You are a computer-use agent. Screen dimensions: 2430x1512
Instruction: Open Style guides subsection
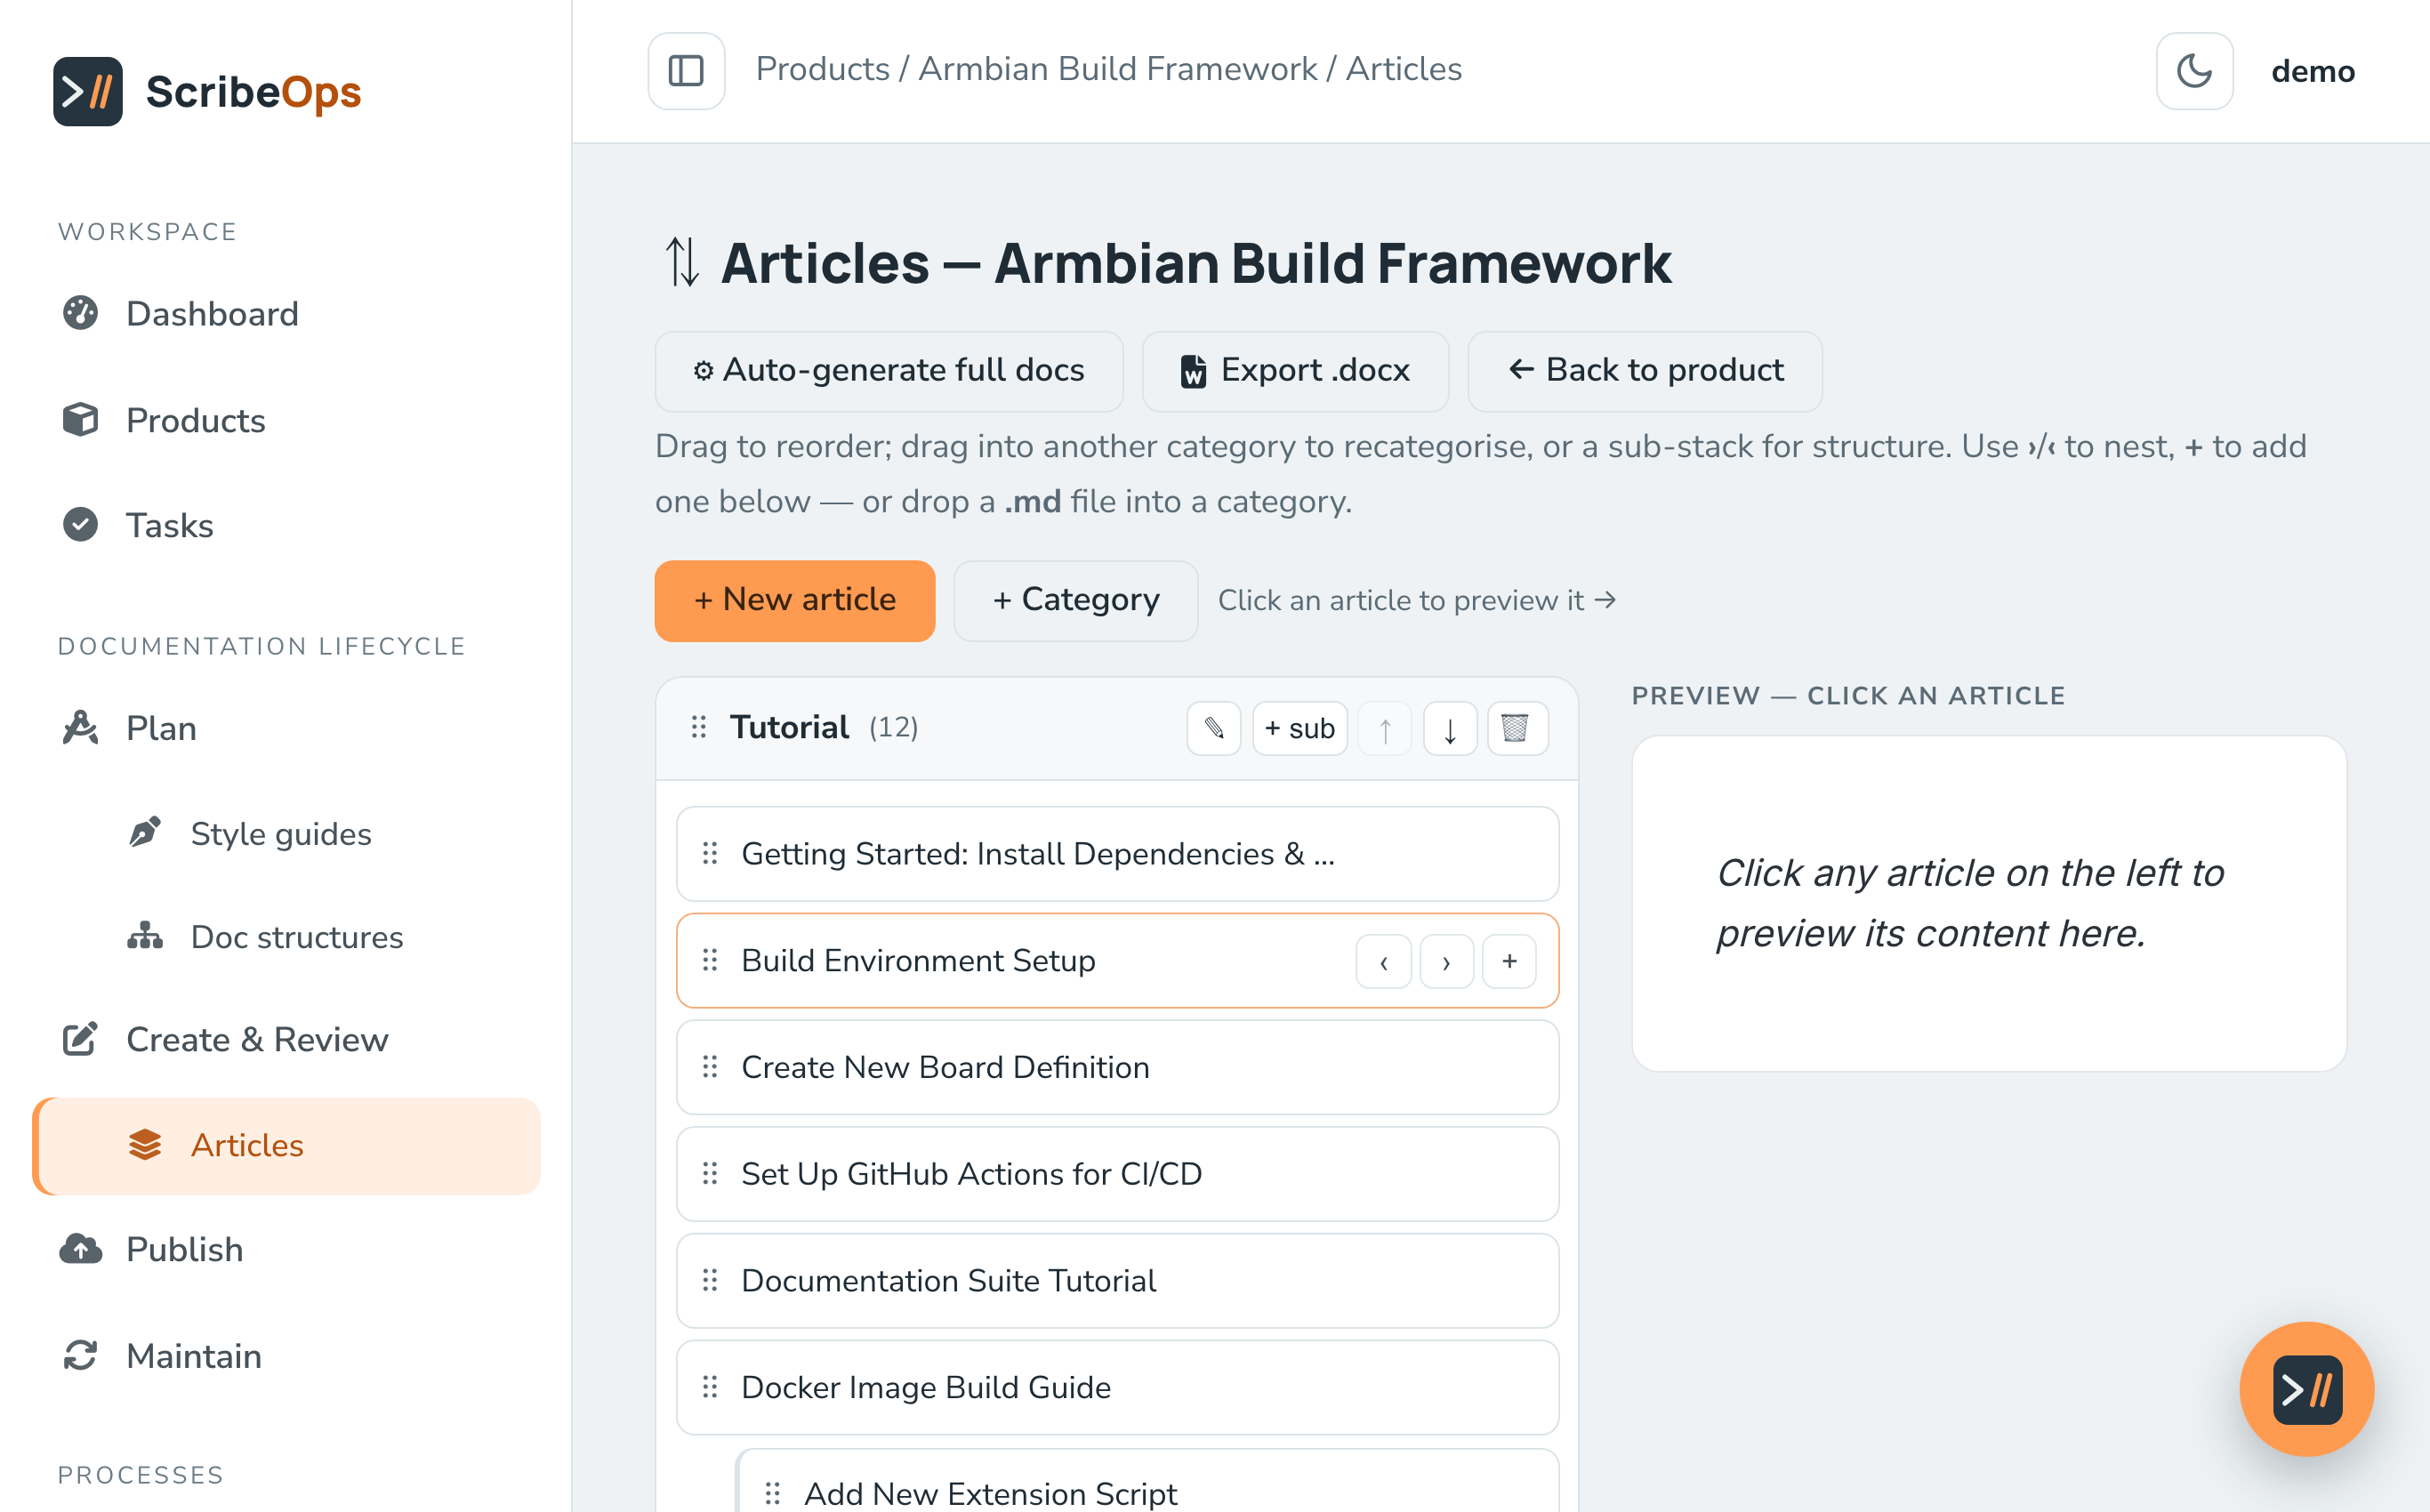point(286,833)
